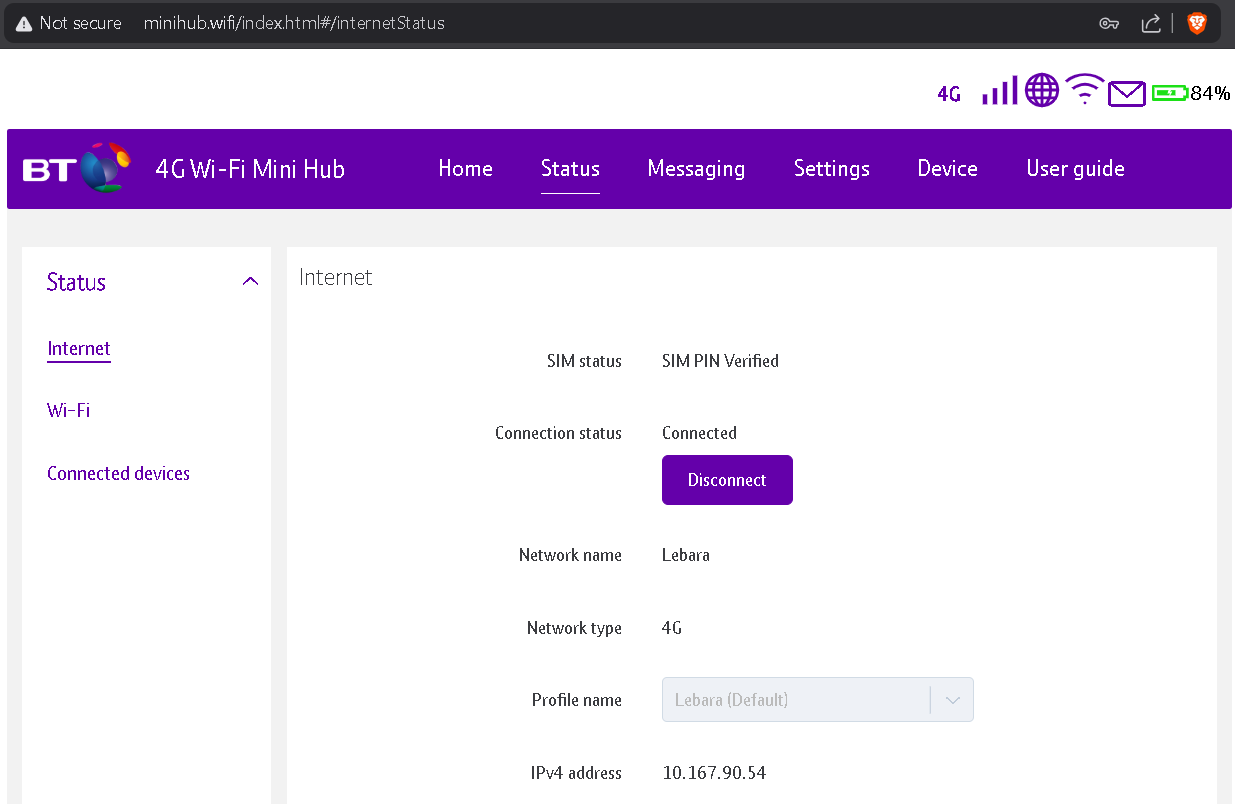Viewport: 1235px width, 804px height.
Task: Click the Lebara (Default) profile combo box
Action: coord(817,700)
